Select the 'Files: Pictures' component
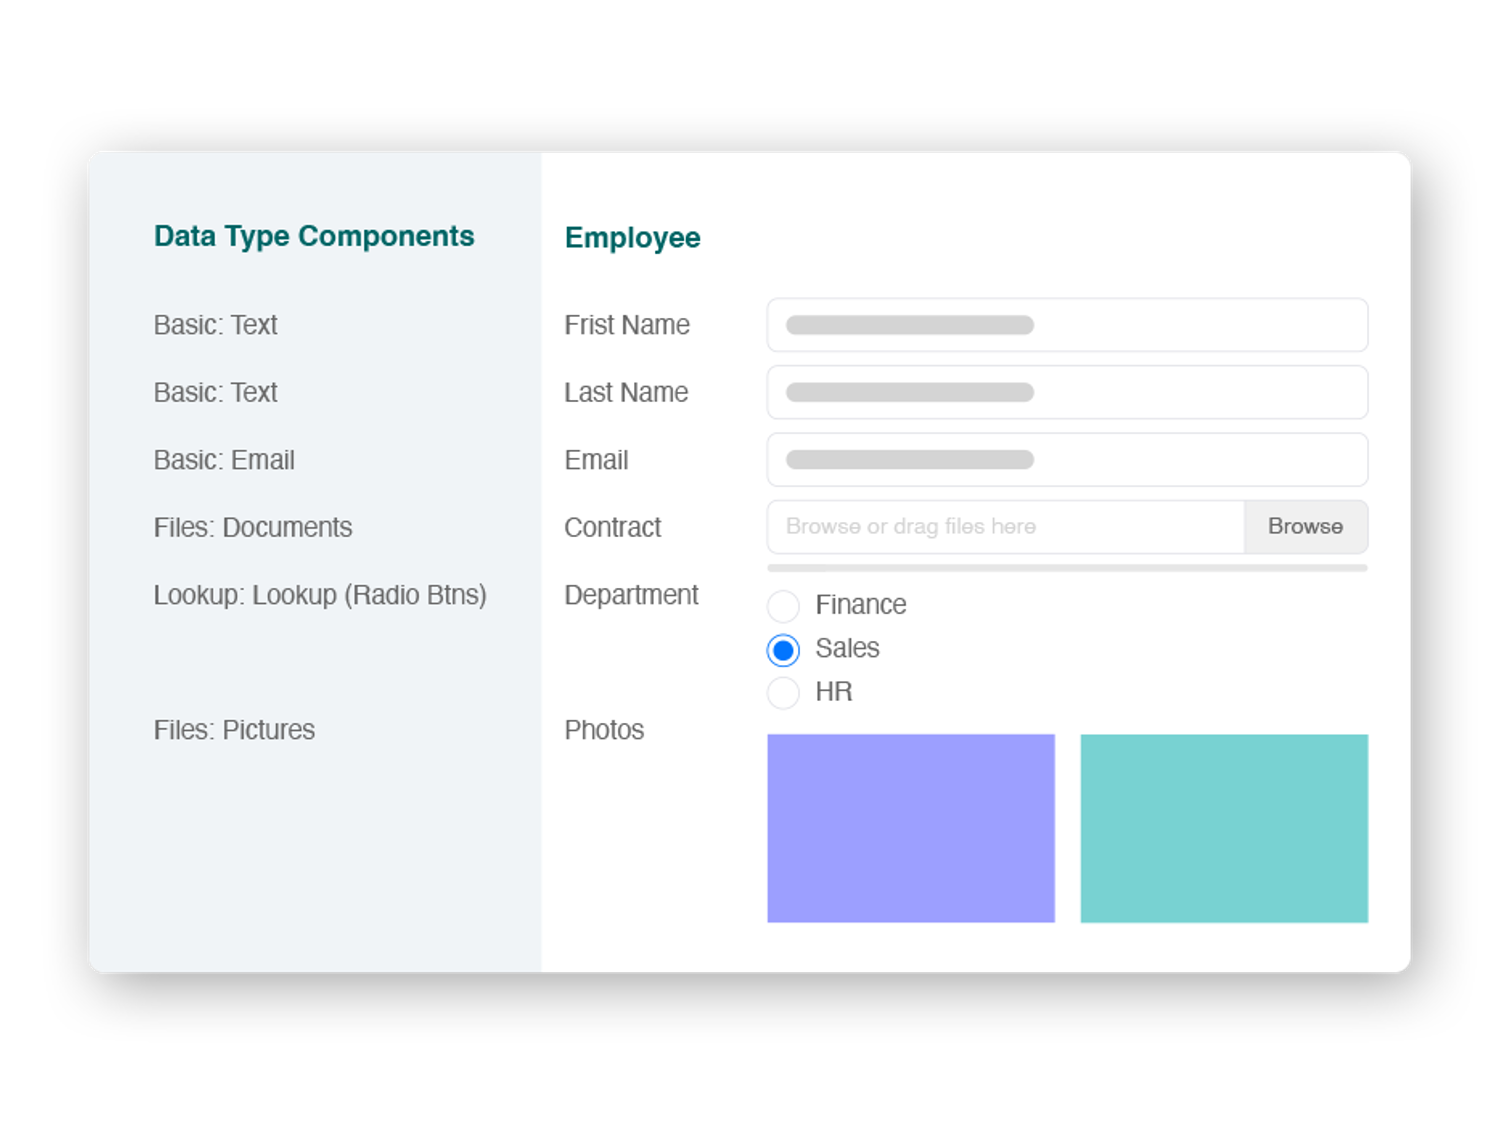 coord(234,730)
